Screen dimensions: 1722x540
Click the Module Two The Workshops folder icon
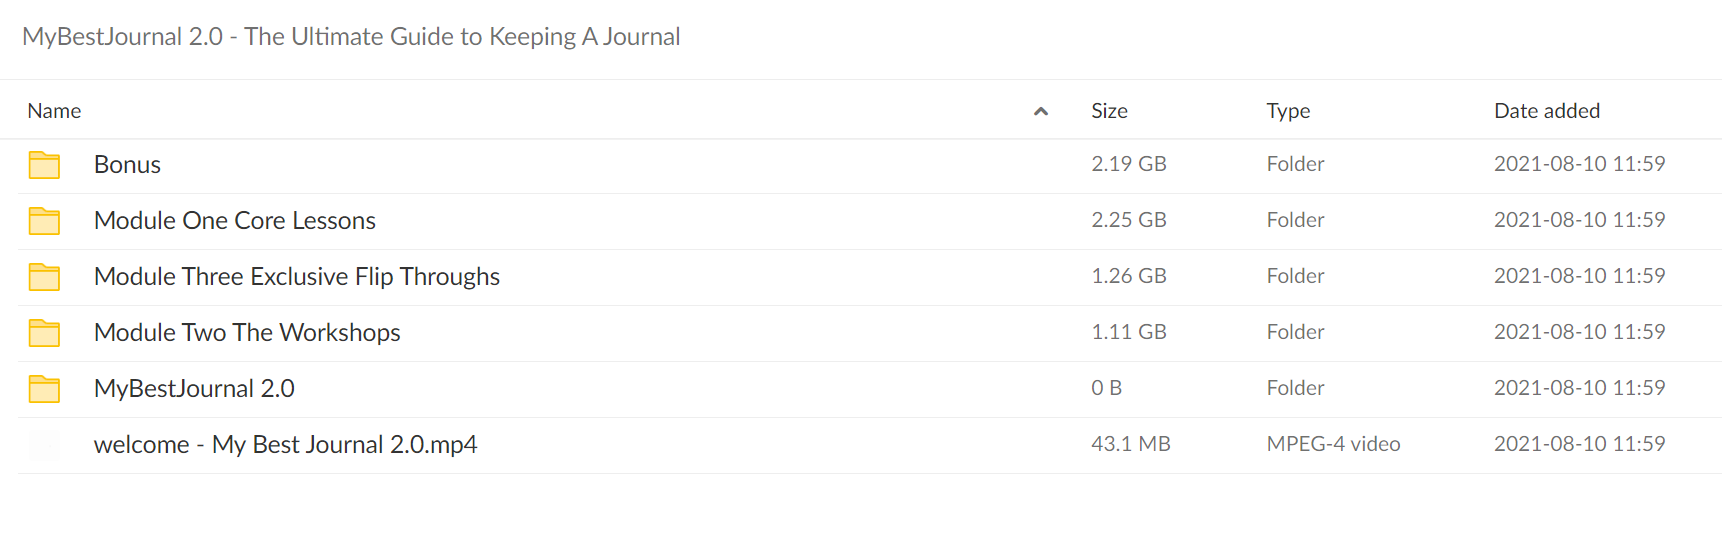44,333
